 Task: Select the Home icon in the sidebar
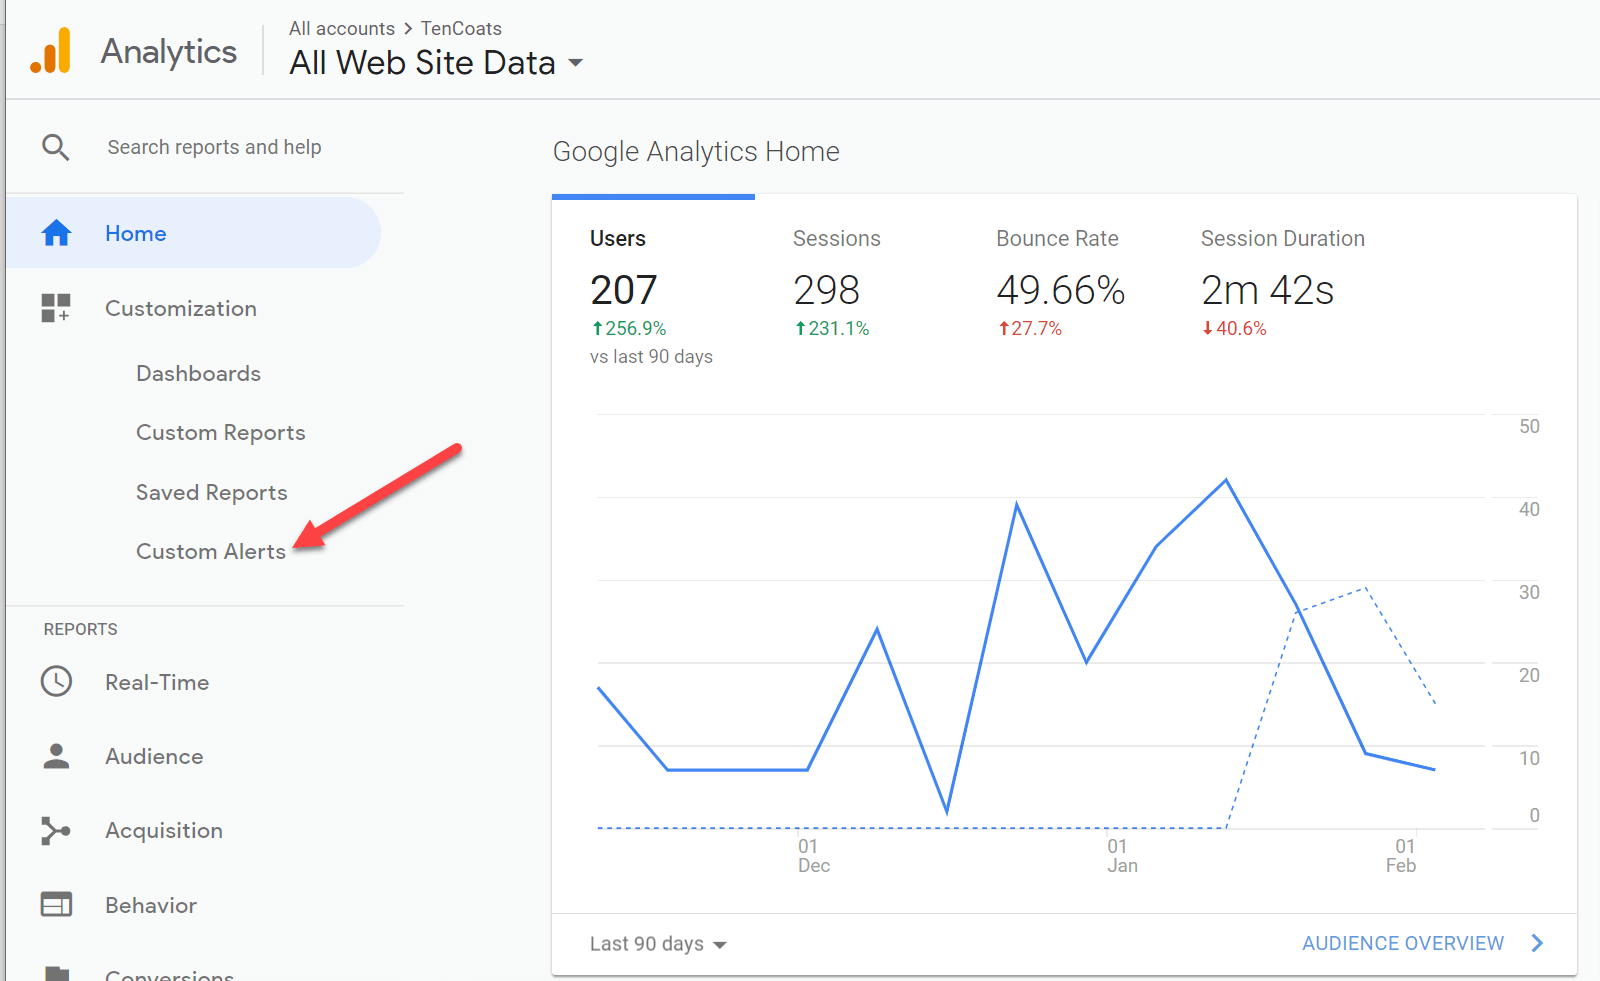pyautogui.click(x=57, y=232)
